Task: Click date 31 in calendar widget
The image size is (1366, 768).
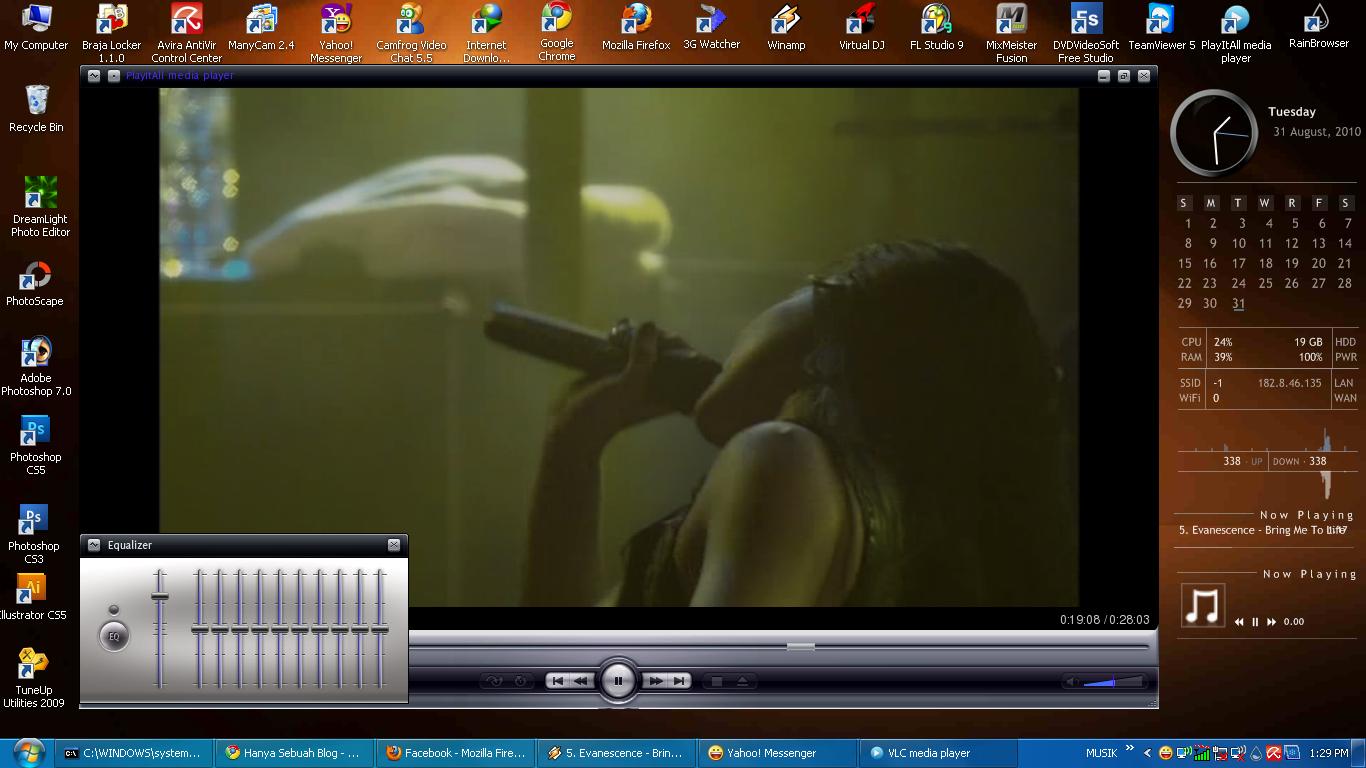Action: tap(1238, 304)
